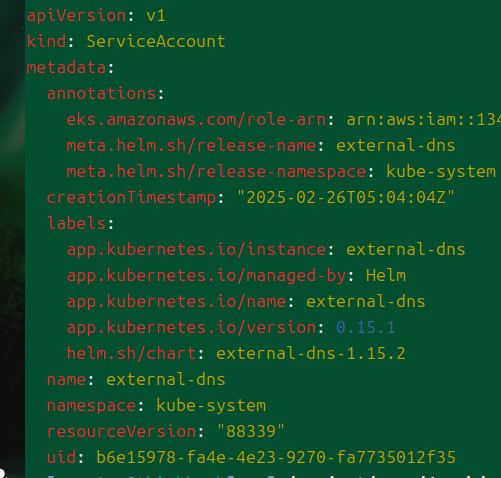This screenshot has height=478, width=501.
Task: Click the metadata key
Action: pos(66,68)
